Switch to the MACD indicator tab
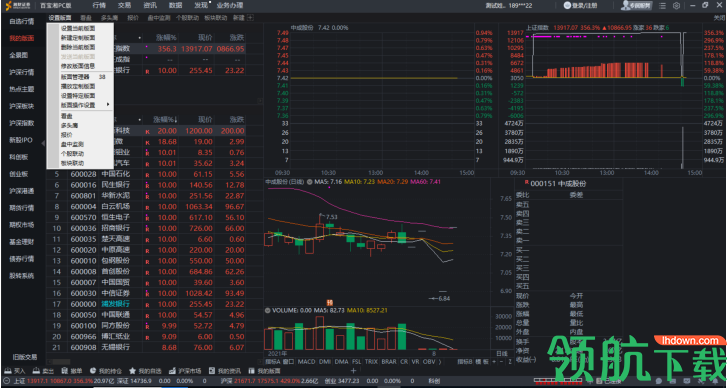This screenshot has width=727, height=388. pyautogui.click(x=306, y=362)
